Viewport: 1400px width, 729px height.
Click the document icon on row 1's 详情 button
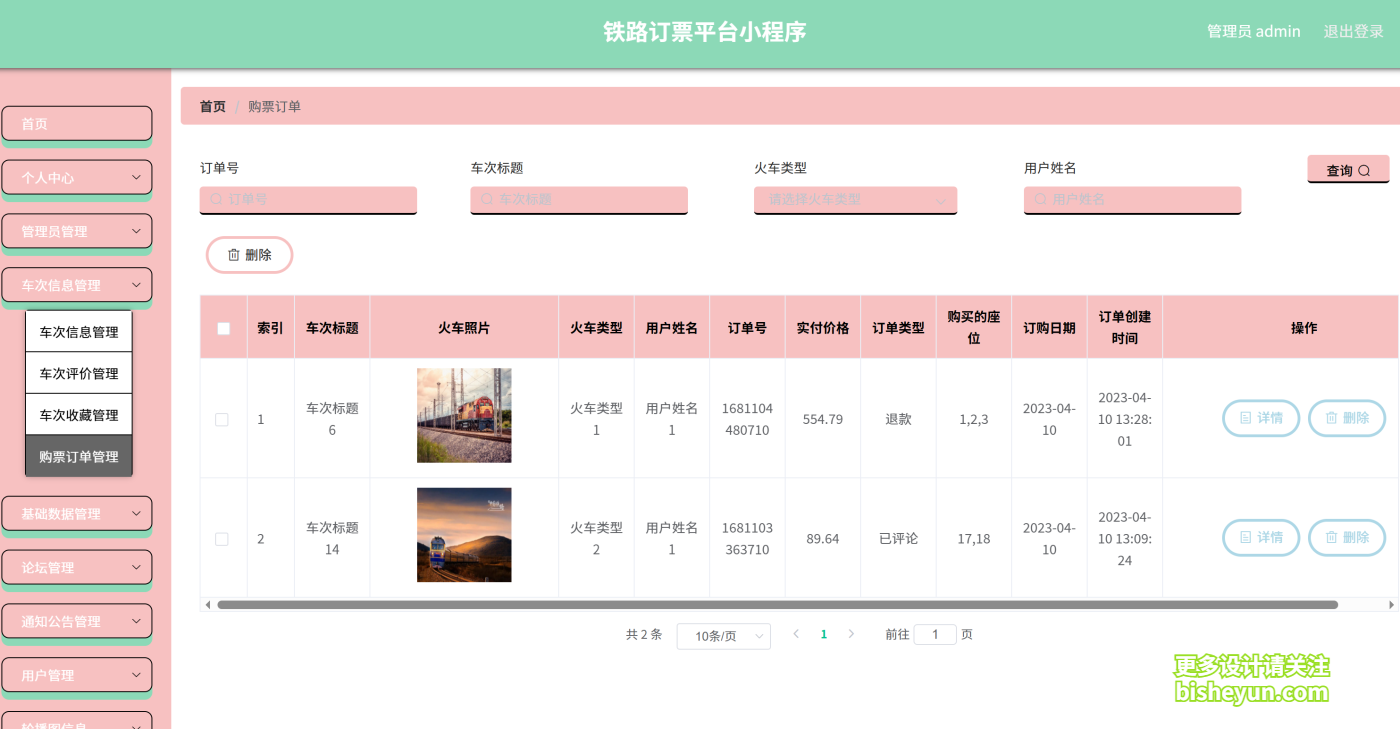pyautogui.click(x=1245, y=418)
